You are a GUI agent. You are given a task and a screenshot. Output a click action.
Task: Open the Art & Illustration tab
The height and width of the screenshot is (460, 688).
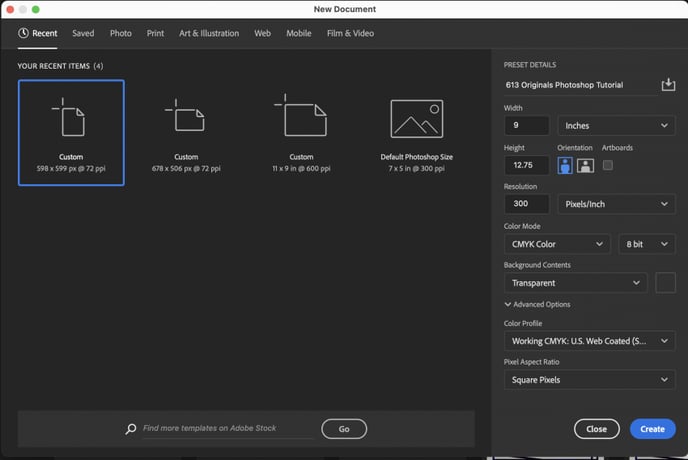[x=209, y=33]
